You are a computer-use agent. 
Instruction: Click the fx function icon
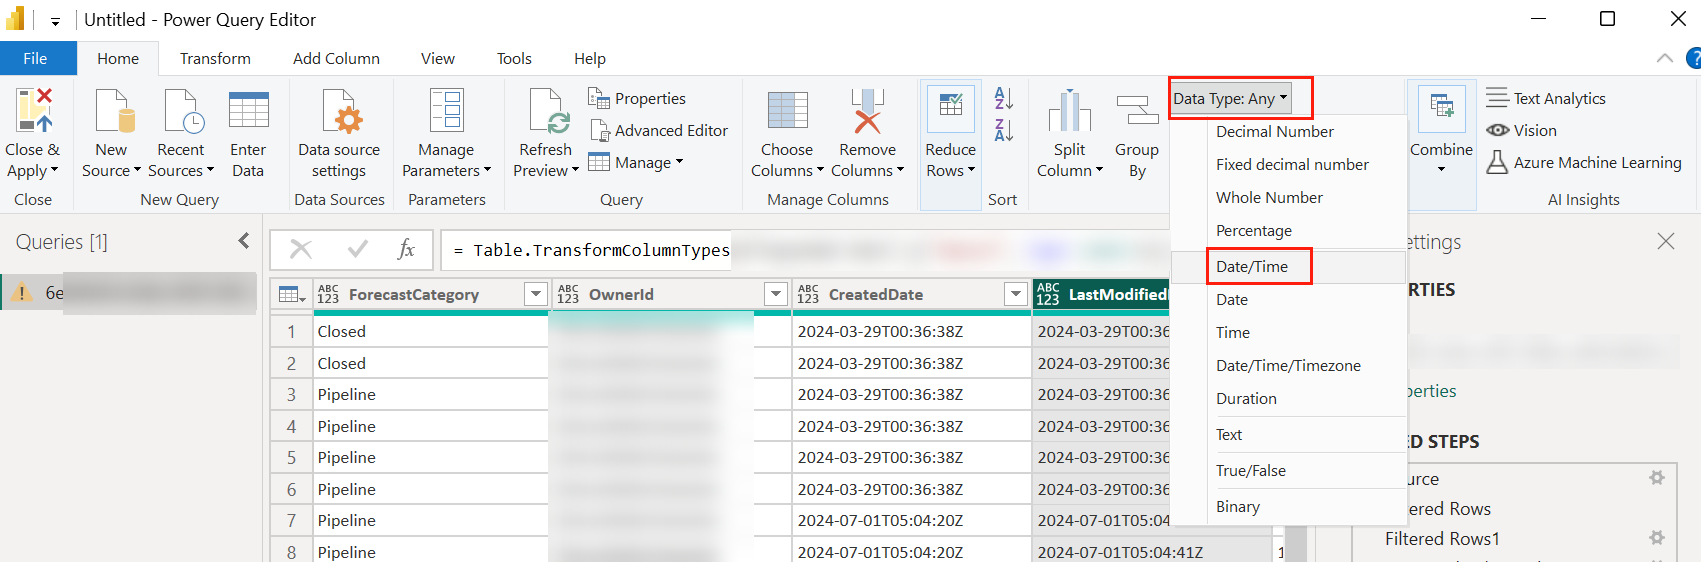(x=406, y=249)
